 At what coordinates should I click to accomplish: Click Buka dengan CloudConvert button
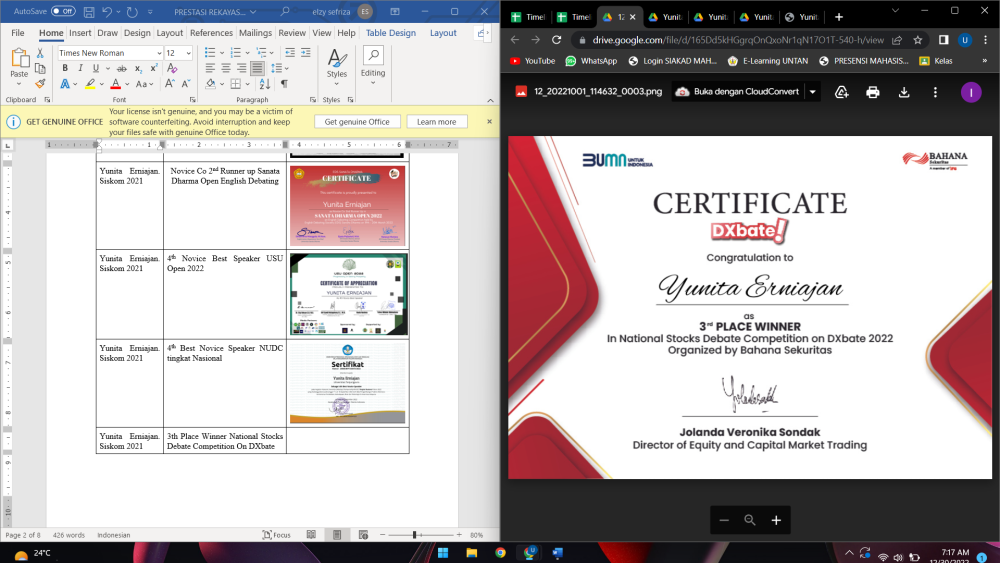click(x=739, y=92)
